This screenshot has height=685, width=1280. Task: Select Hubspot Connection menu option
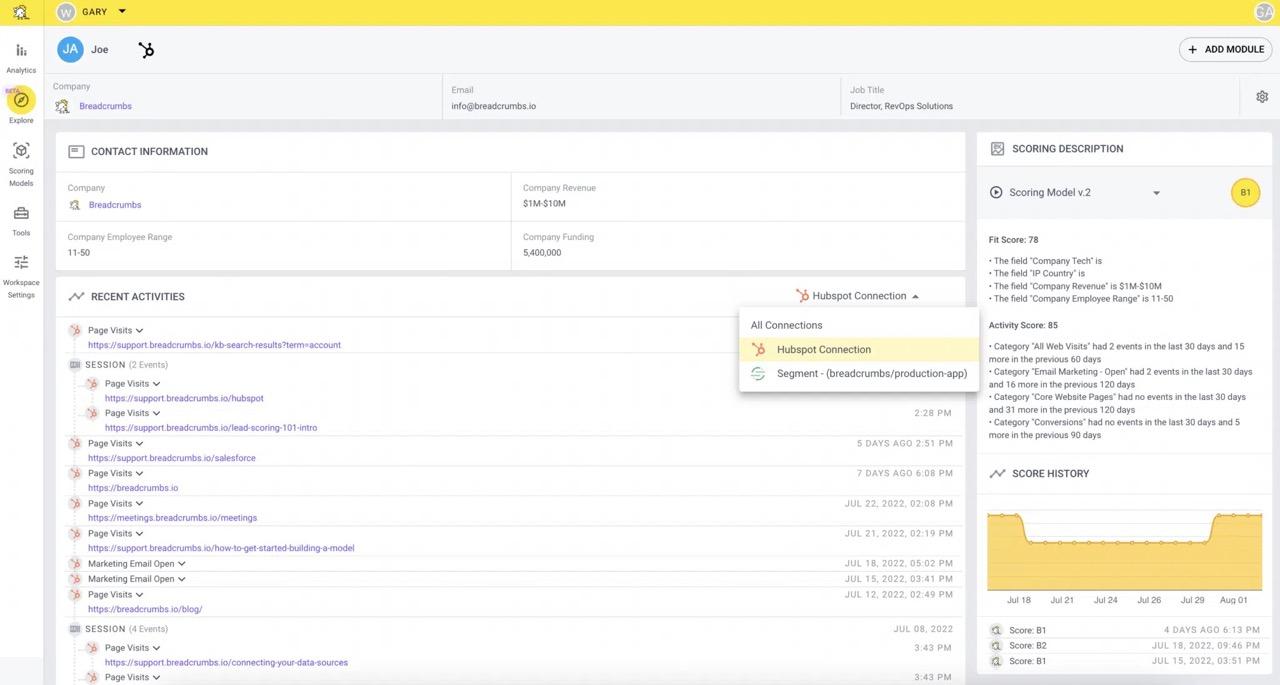[x=859, y=350]
